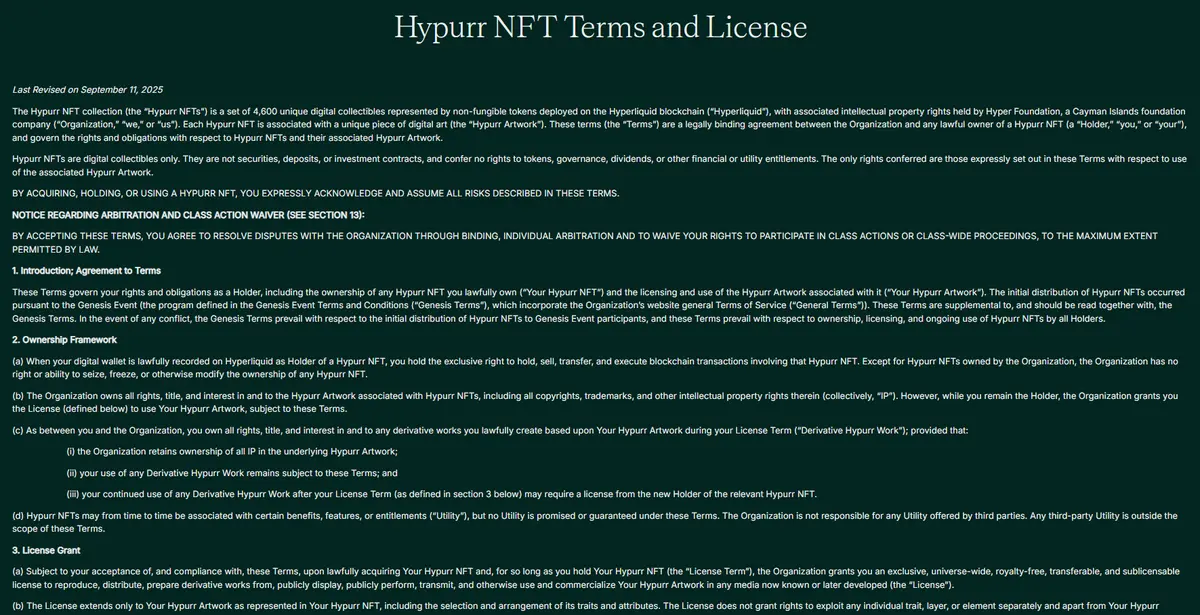Click clause '(c) As between you and the Organization'
The image size is (1200, 615).
pyautogui.click(x=490, y=430)
